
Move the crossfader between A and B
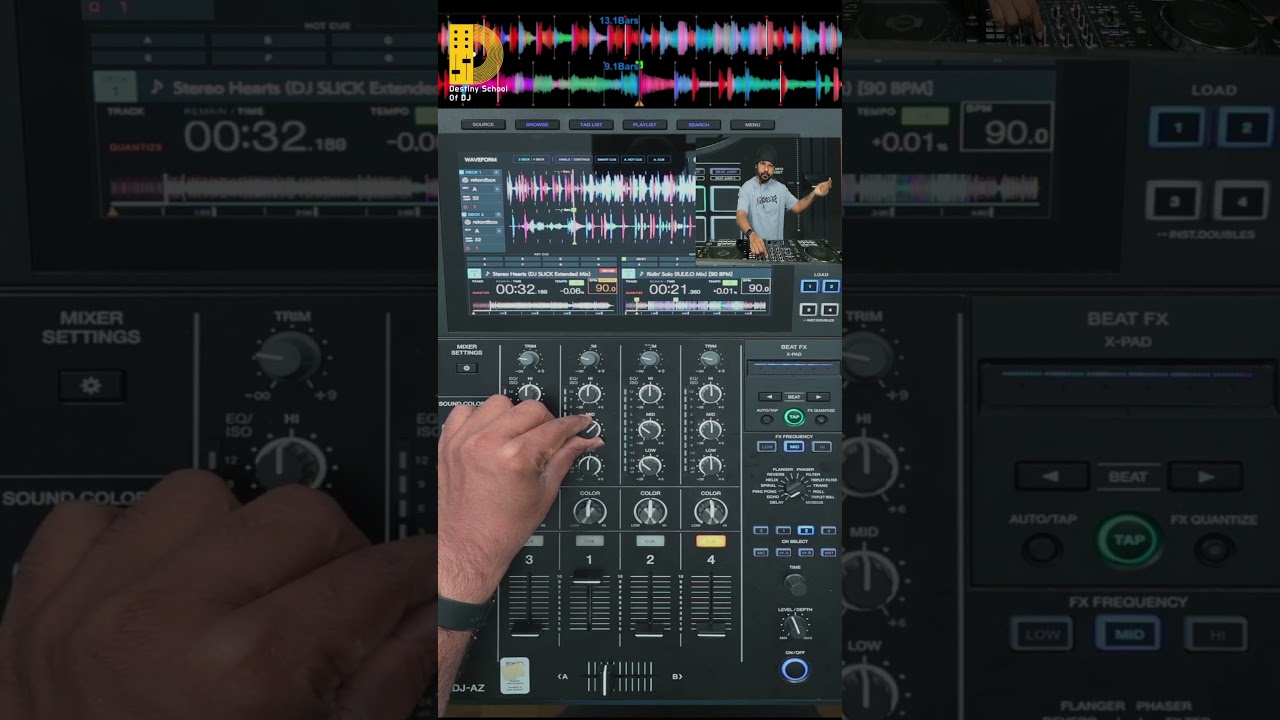coord(604,677)
